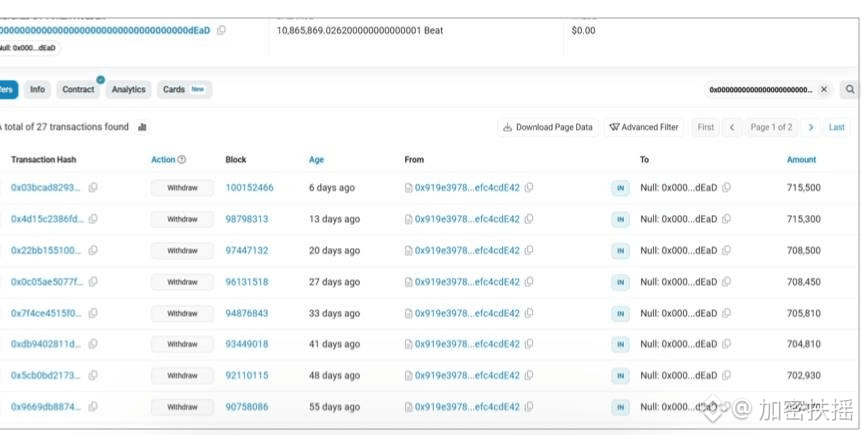The width and height of the screenshot is (861, 435).
Task: Copy the dEaD address at top
Action: [x=221, y=31]
